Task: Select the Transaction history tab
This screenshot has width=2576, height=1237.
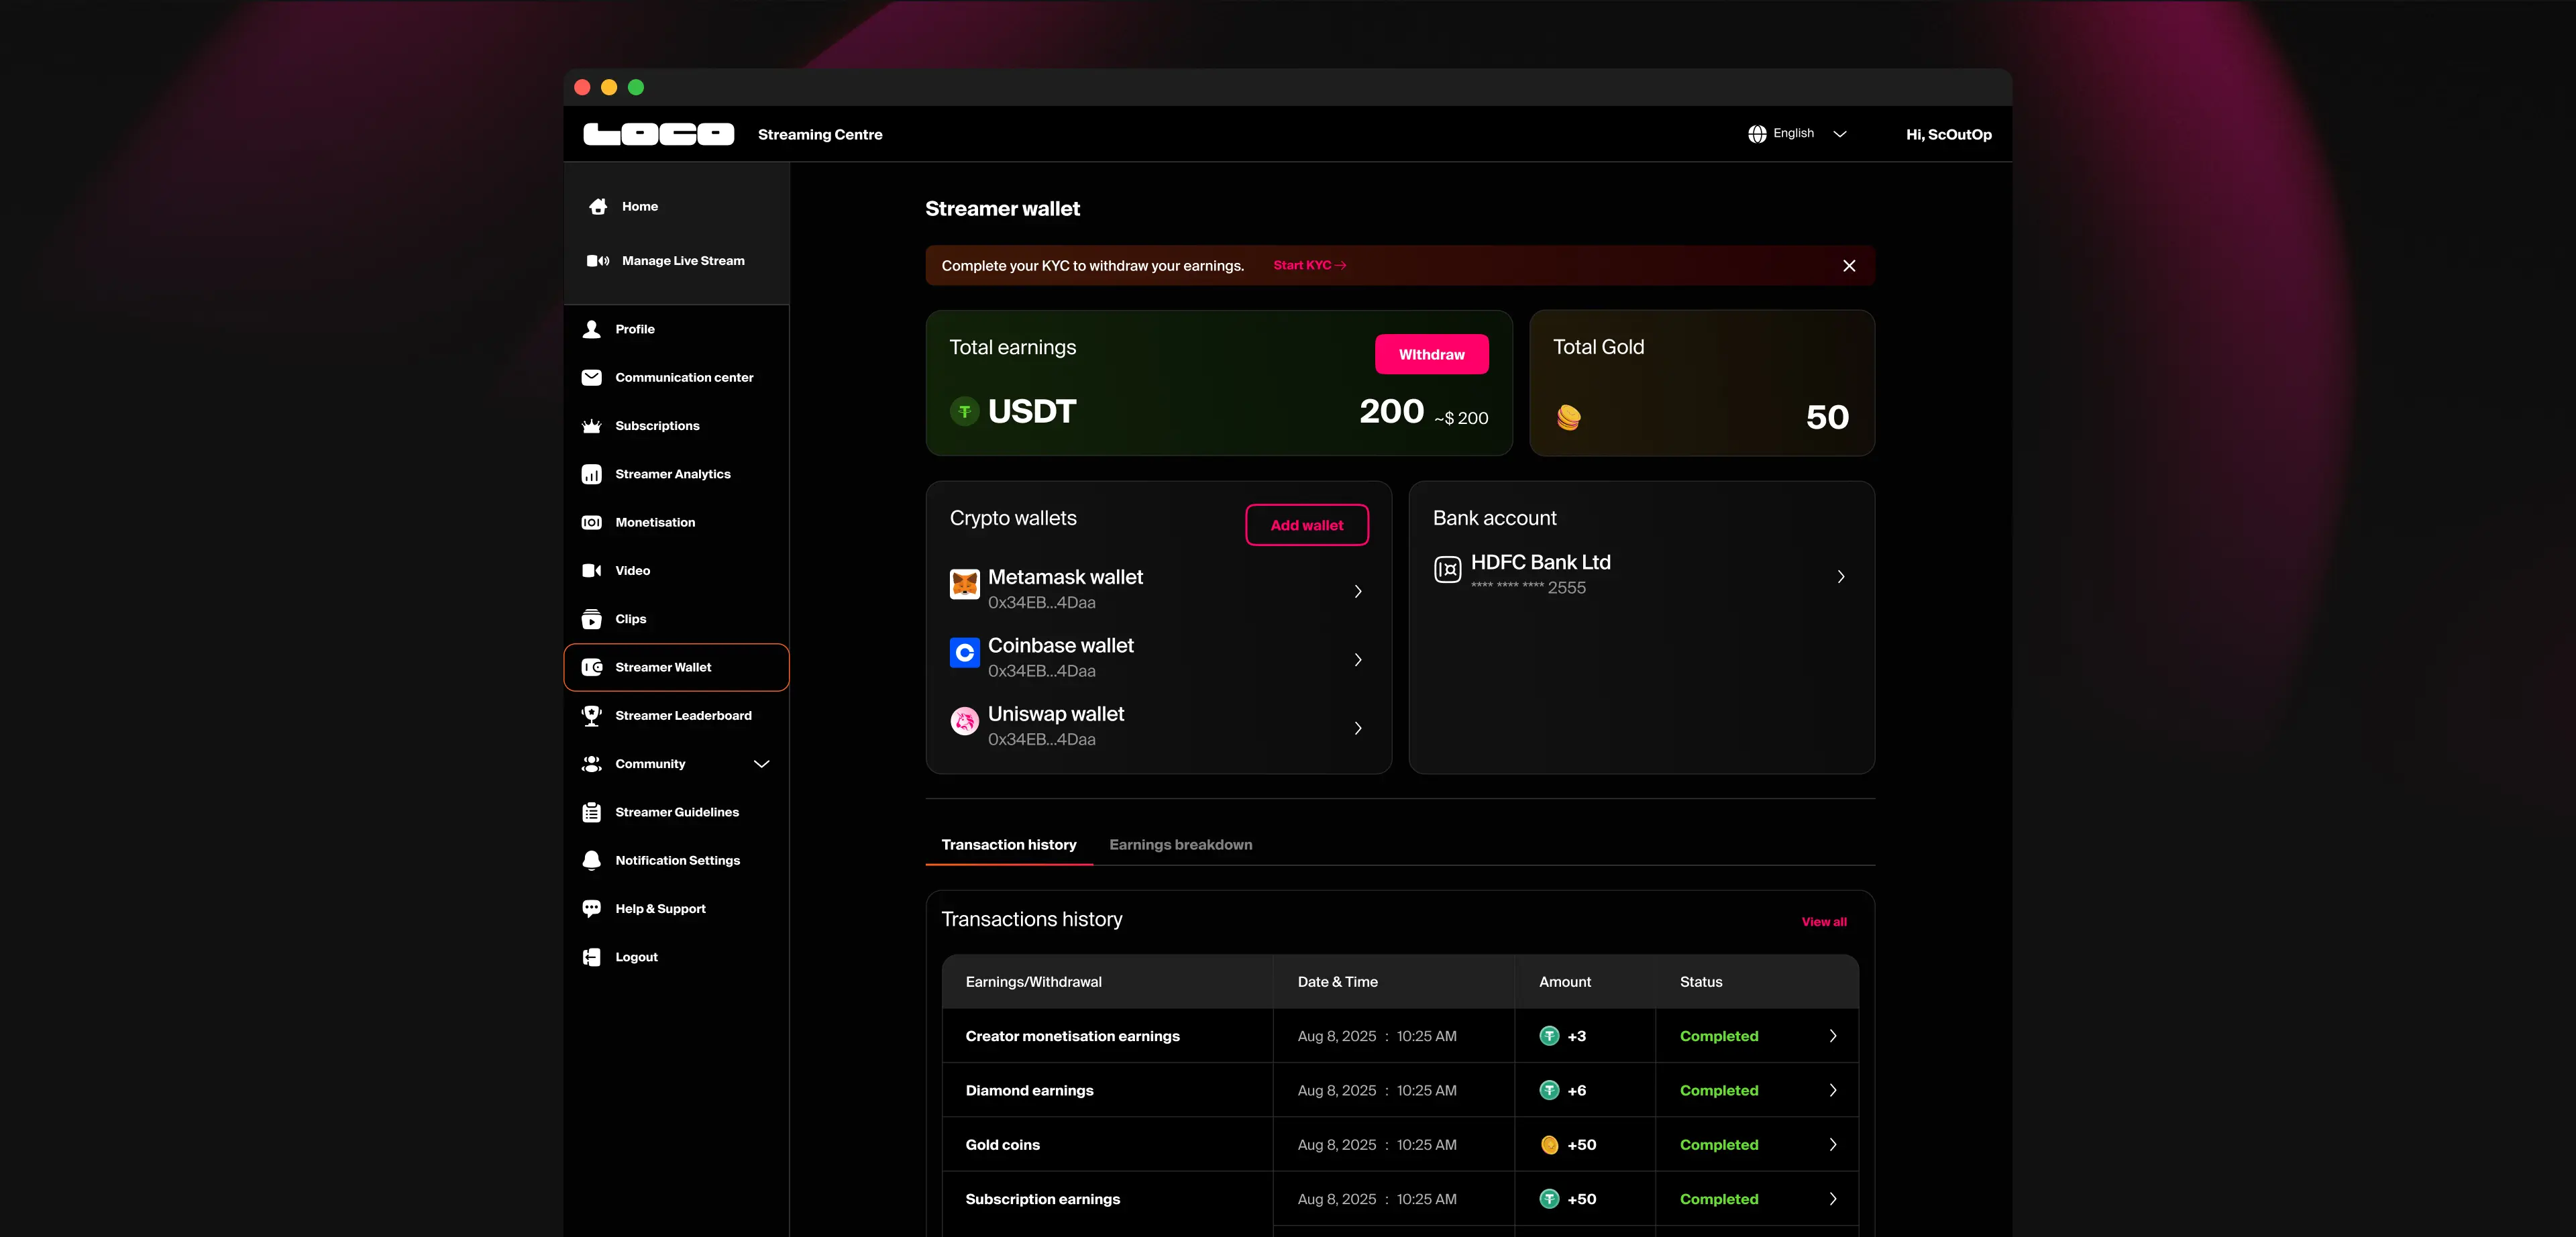Action: point(1008,845)
